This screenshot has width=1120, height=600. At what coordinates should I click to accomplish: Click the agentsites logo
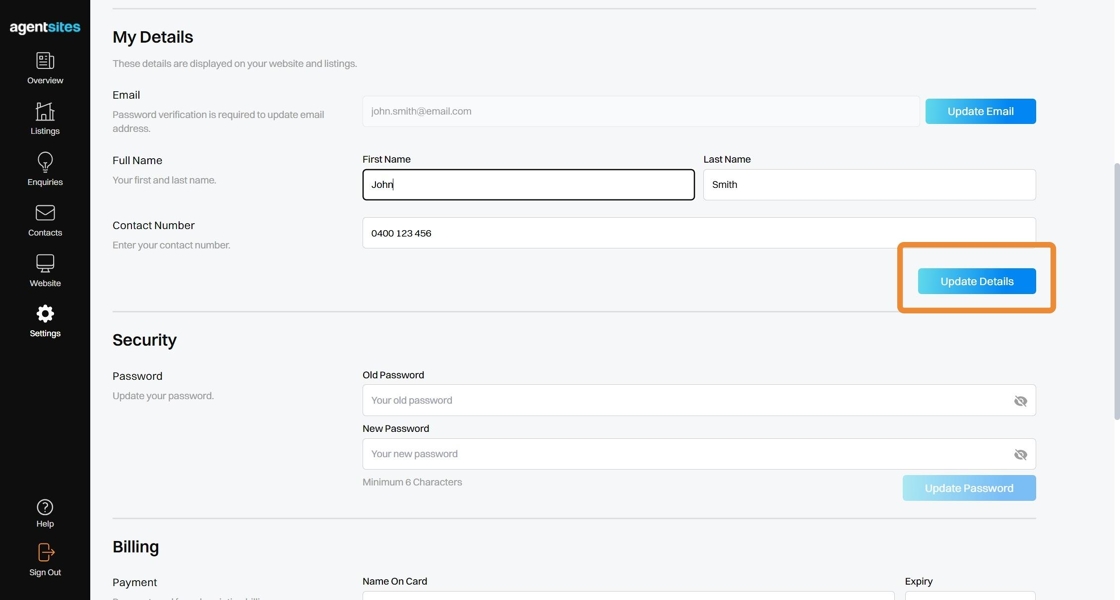[x=45, y=27]
